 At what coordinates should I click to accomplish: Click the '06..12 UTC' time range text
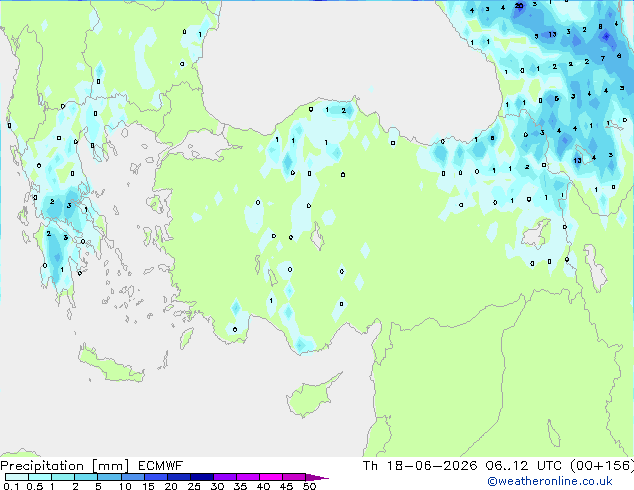click(x=524, y=466)
